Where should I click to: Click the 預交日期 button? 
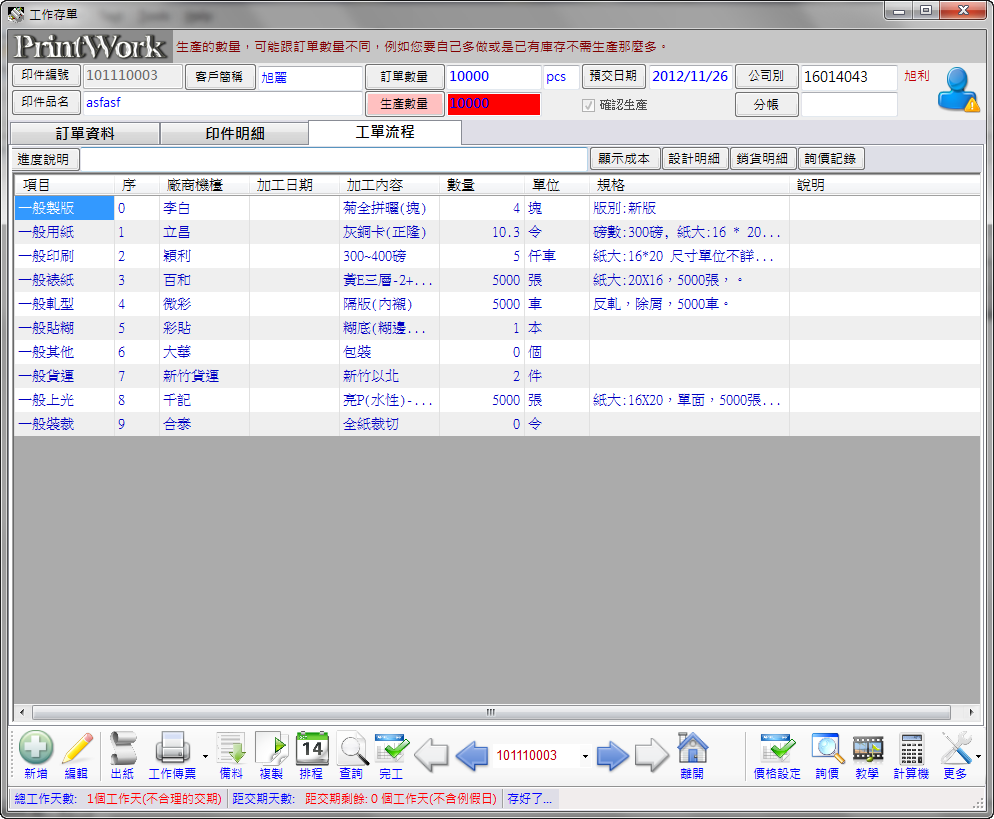[614, 76]
